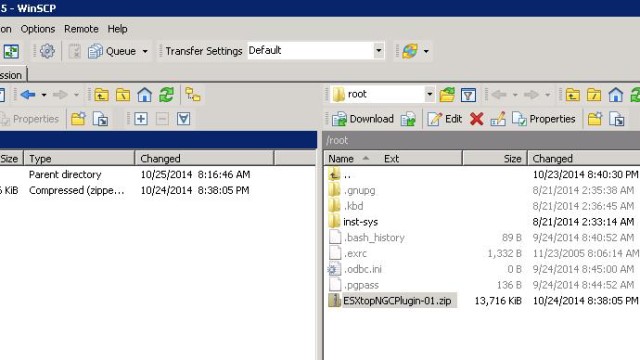Go to home directory in remote panel

(616, 95)
